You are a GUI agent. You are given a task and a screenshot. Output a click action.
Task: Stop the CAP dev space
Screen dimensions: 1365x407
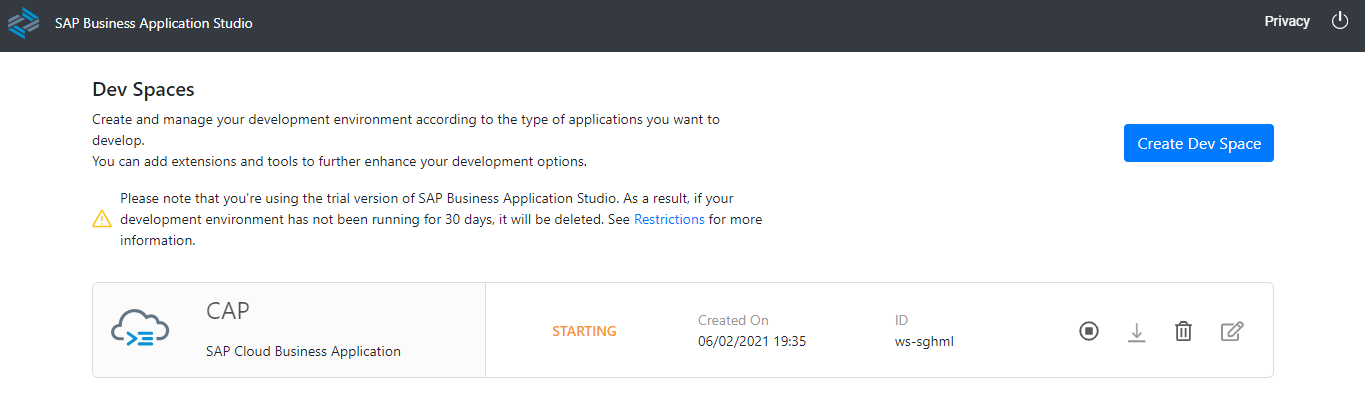[x=1089, y=331]
